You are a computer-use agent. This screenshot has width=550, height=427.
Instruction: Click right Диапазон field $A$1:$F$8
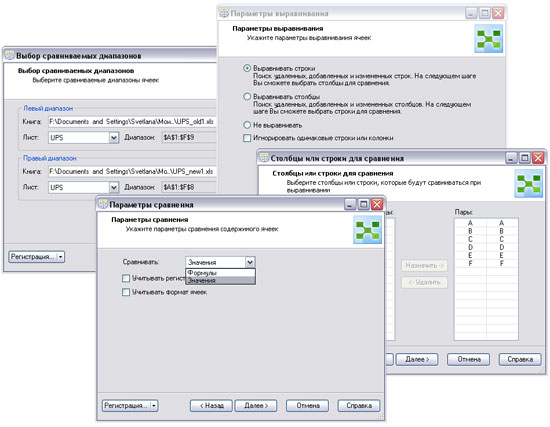[x=189, y=187]
